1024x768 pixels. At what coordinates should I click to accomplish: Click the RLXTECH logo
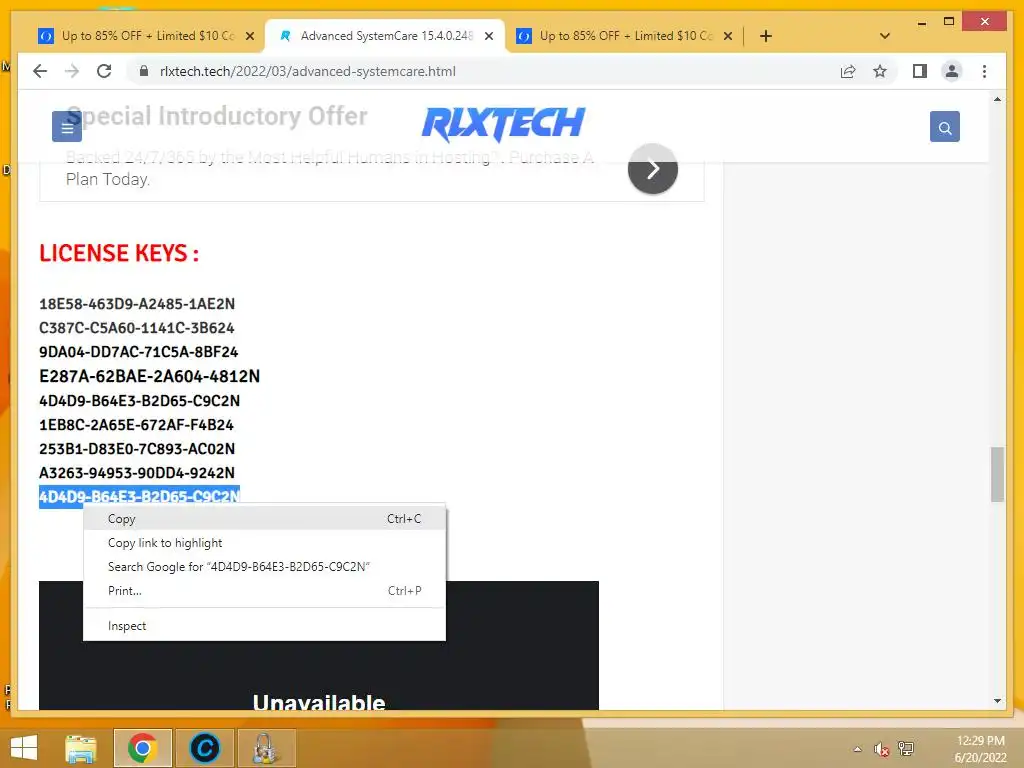[504, 124]
